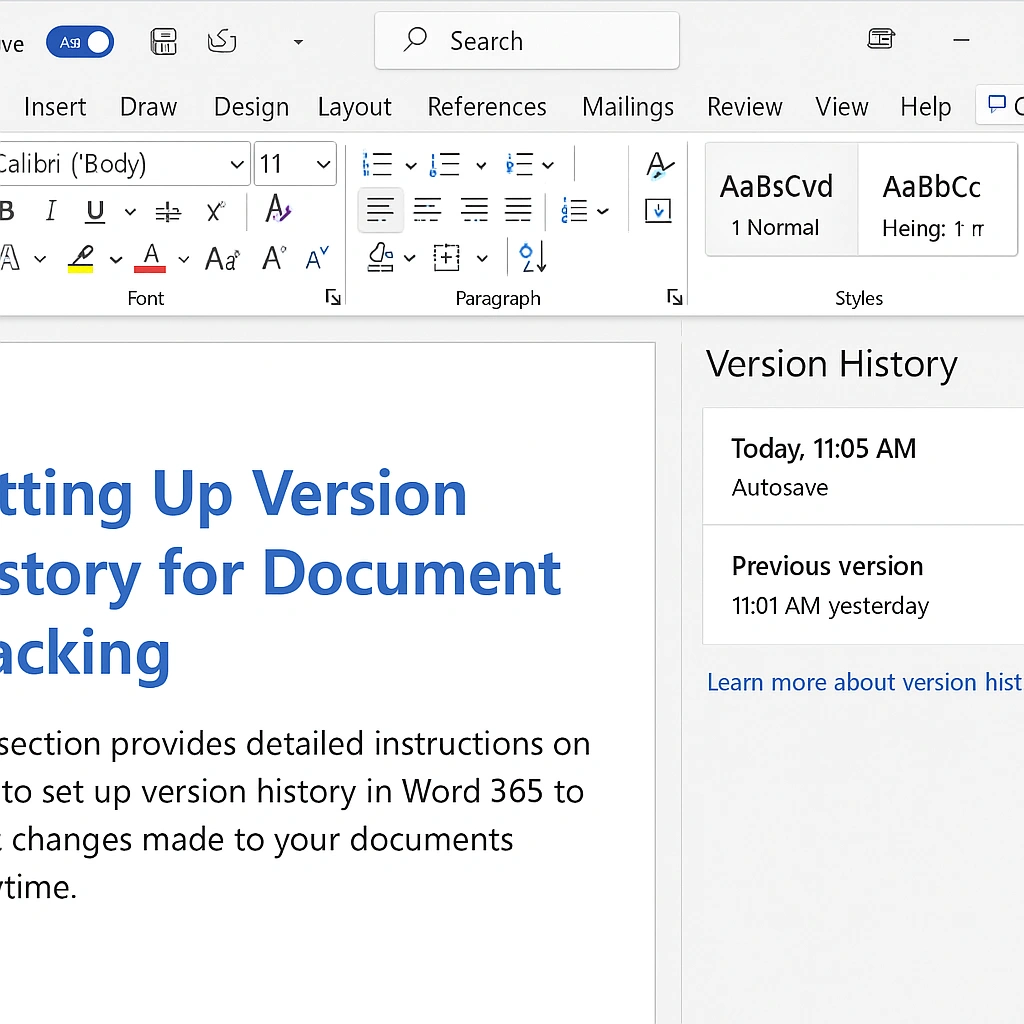
Task: Toggle Italic formatting
Action: click(x=51, y=211)
